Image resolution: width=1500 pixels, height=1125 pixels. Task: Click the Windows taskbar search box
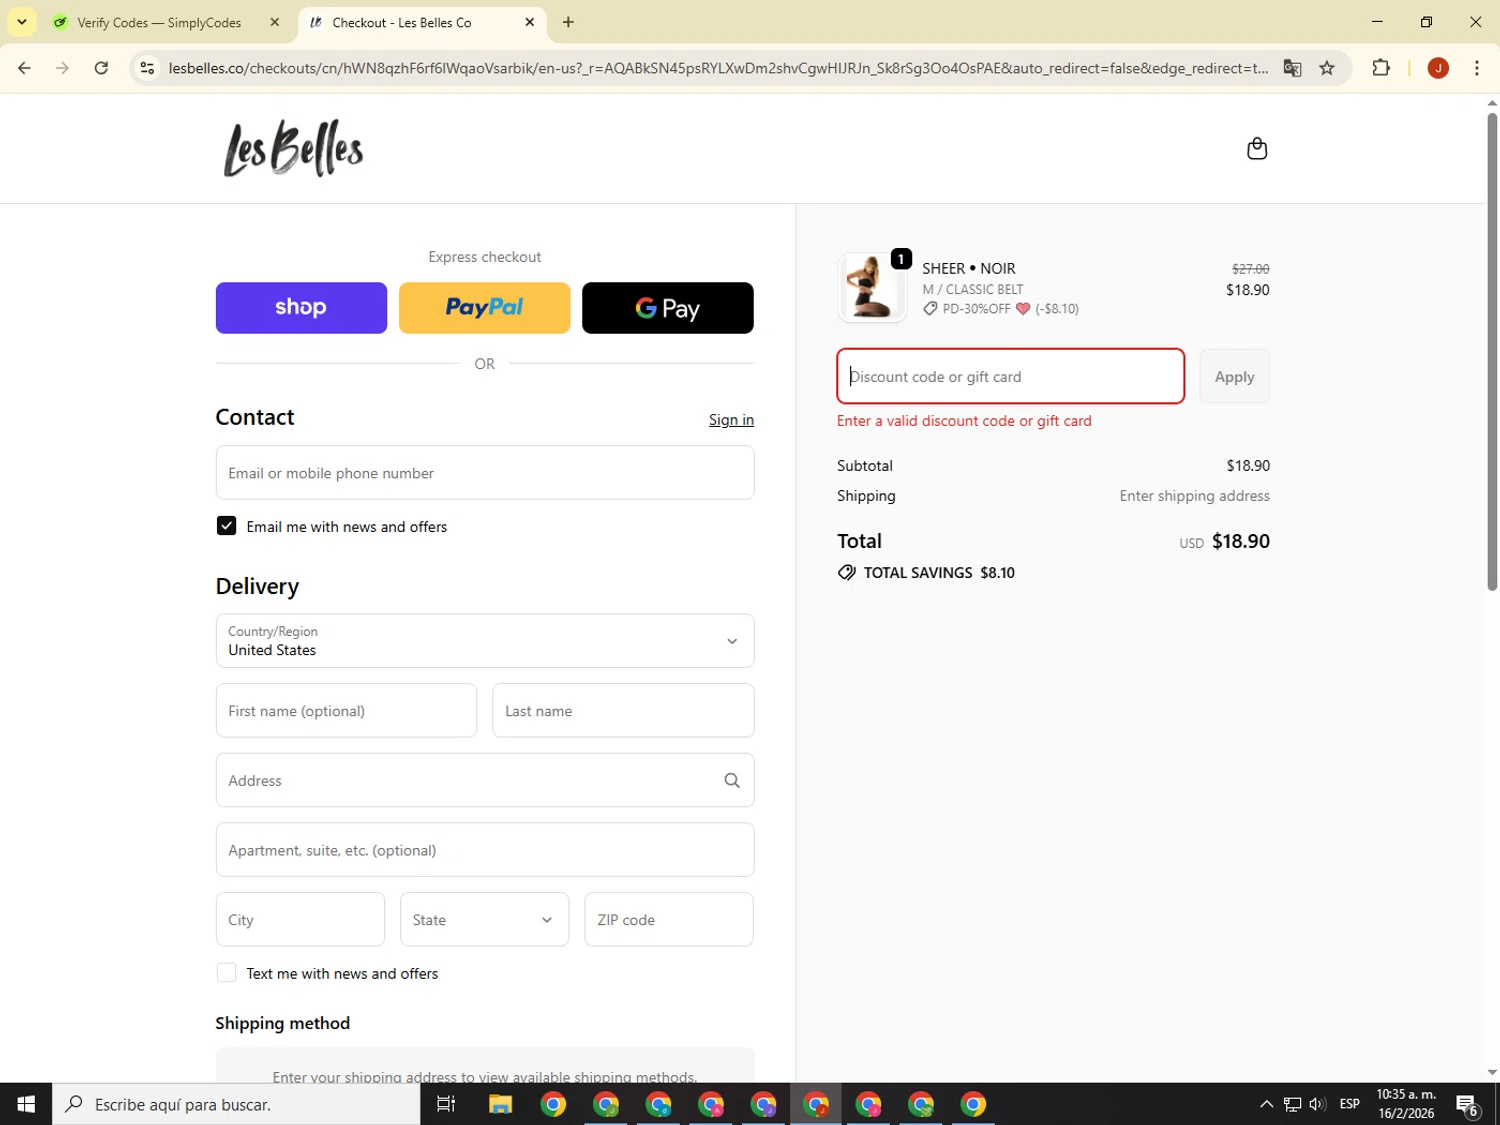[x=236, y=1104]
